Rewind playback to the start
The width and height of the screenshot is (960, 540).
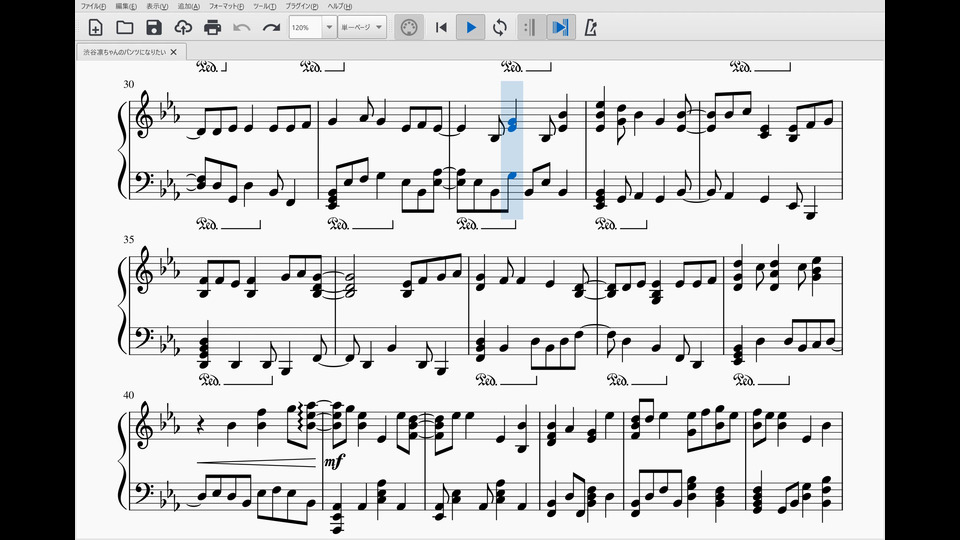(x=441, y=28)
